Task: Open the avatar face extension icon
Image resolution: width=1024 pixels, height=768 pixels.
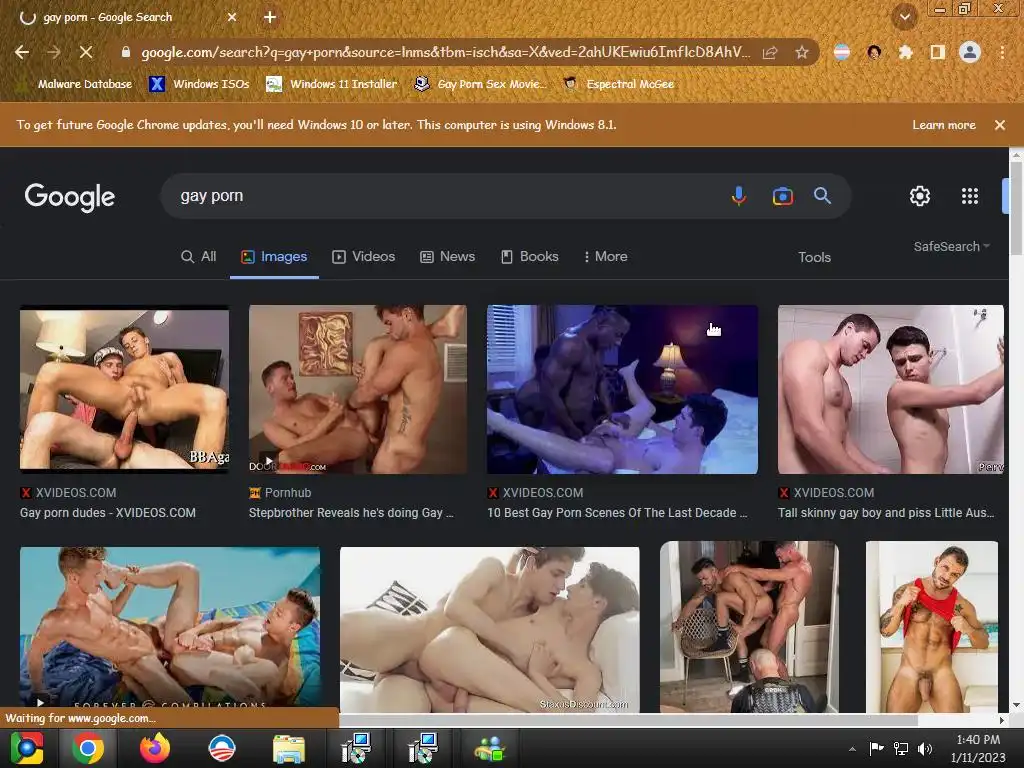Action: 874,52
